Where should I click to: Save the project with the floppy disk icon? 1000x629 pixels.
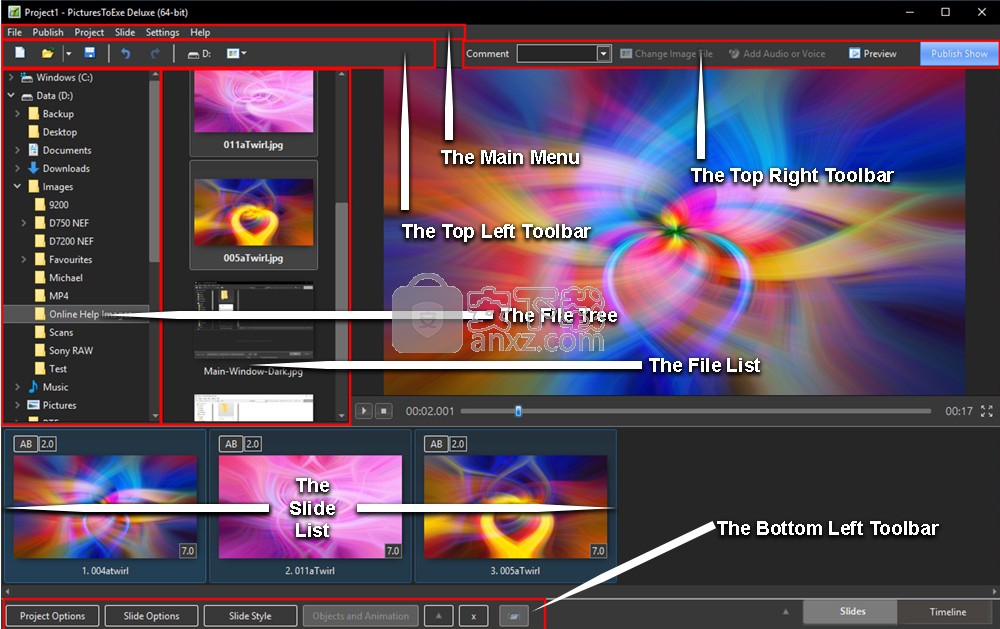pos(90,53)
